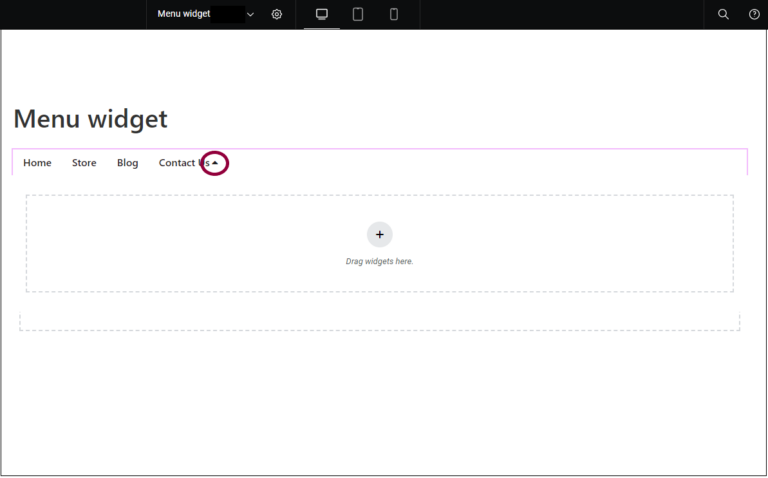The height and width of the screenshot is (478, 768).
Task: Click Contact Us menu link
Action: pyautogui.click(x=180, y=163)
